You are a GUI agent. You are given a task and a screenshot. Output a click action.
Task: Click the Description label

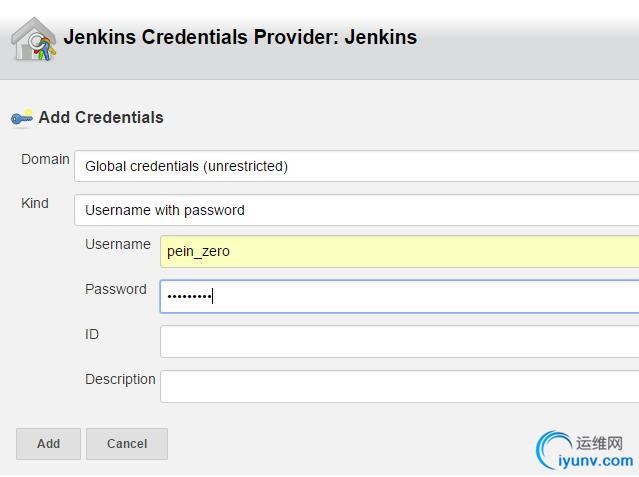[x=120, y=380]
